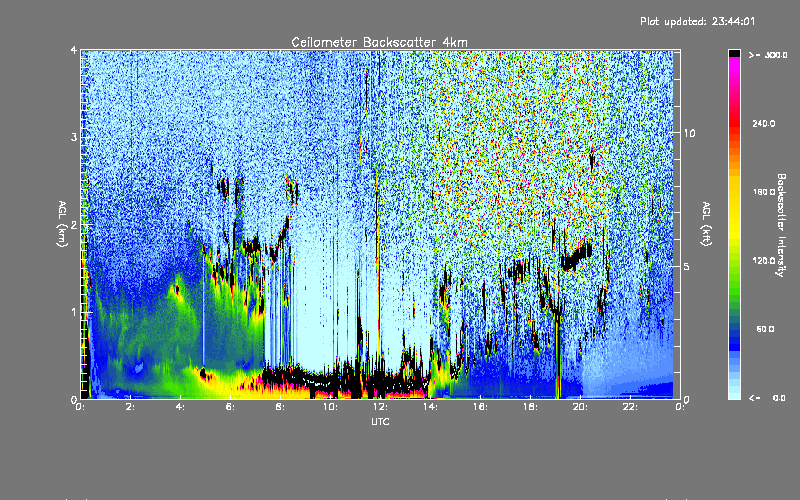
Task: Click the "Ceilometer Backscatter 4km" plot title
Action: (x=379, y=42)
